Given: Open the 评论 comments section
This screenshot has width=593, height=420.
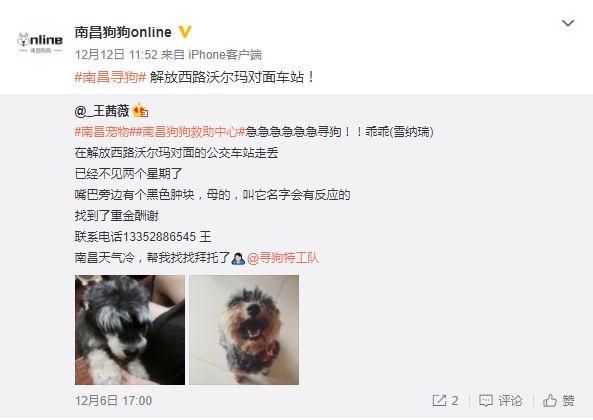Looking at the screenshot, I should pos(510,400).
